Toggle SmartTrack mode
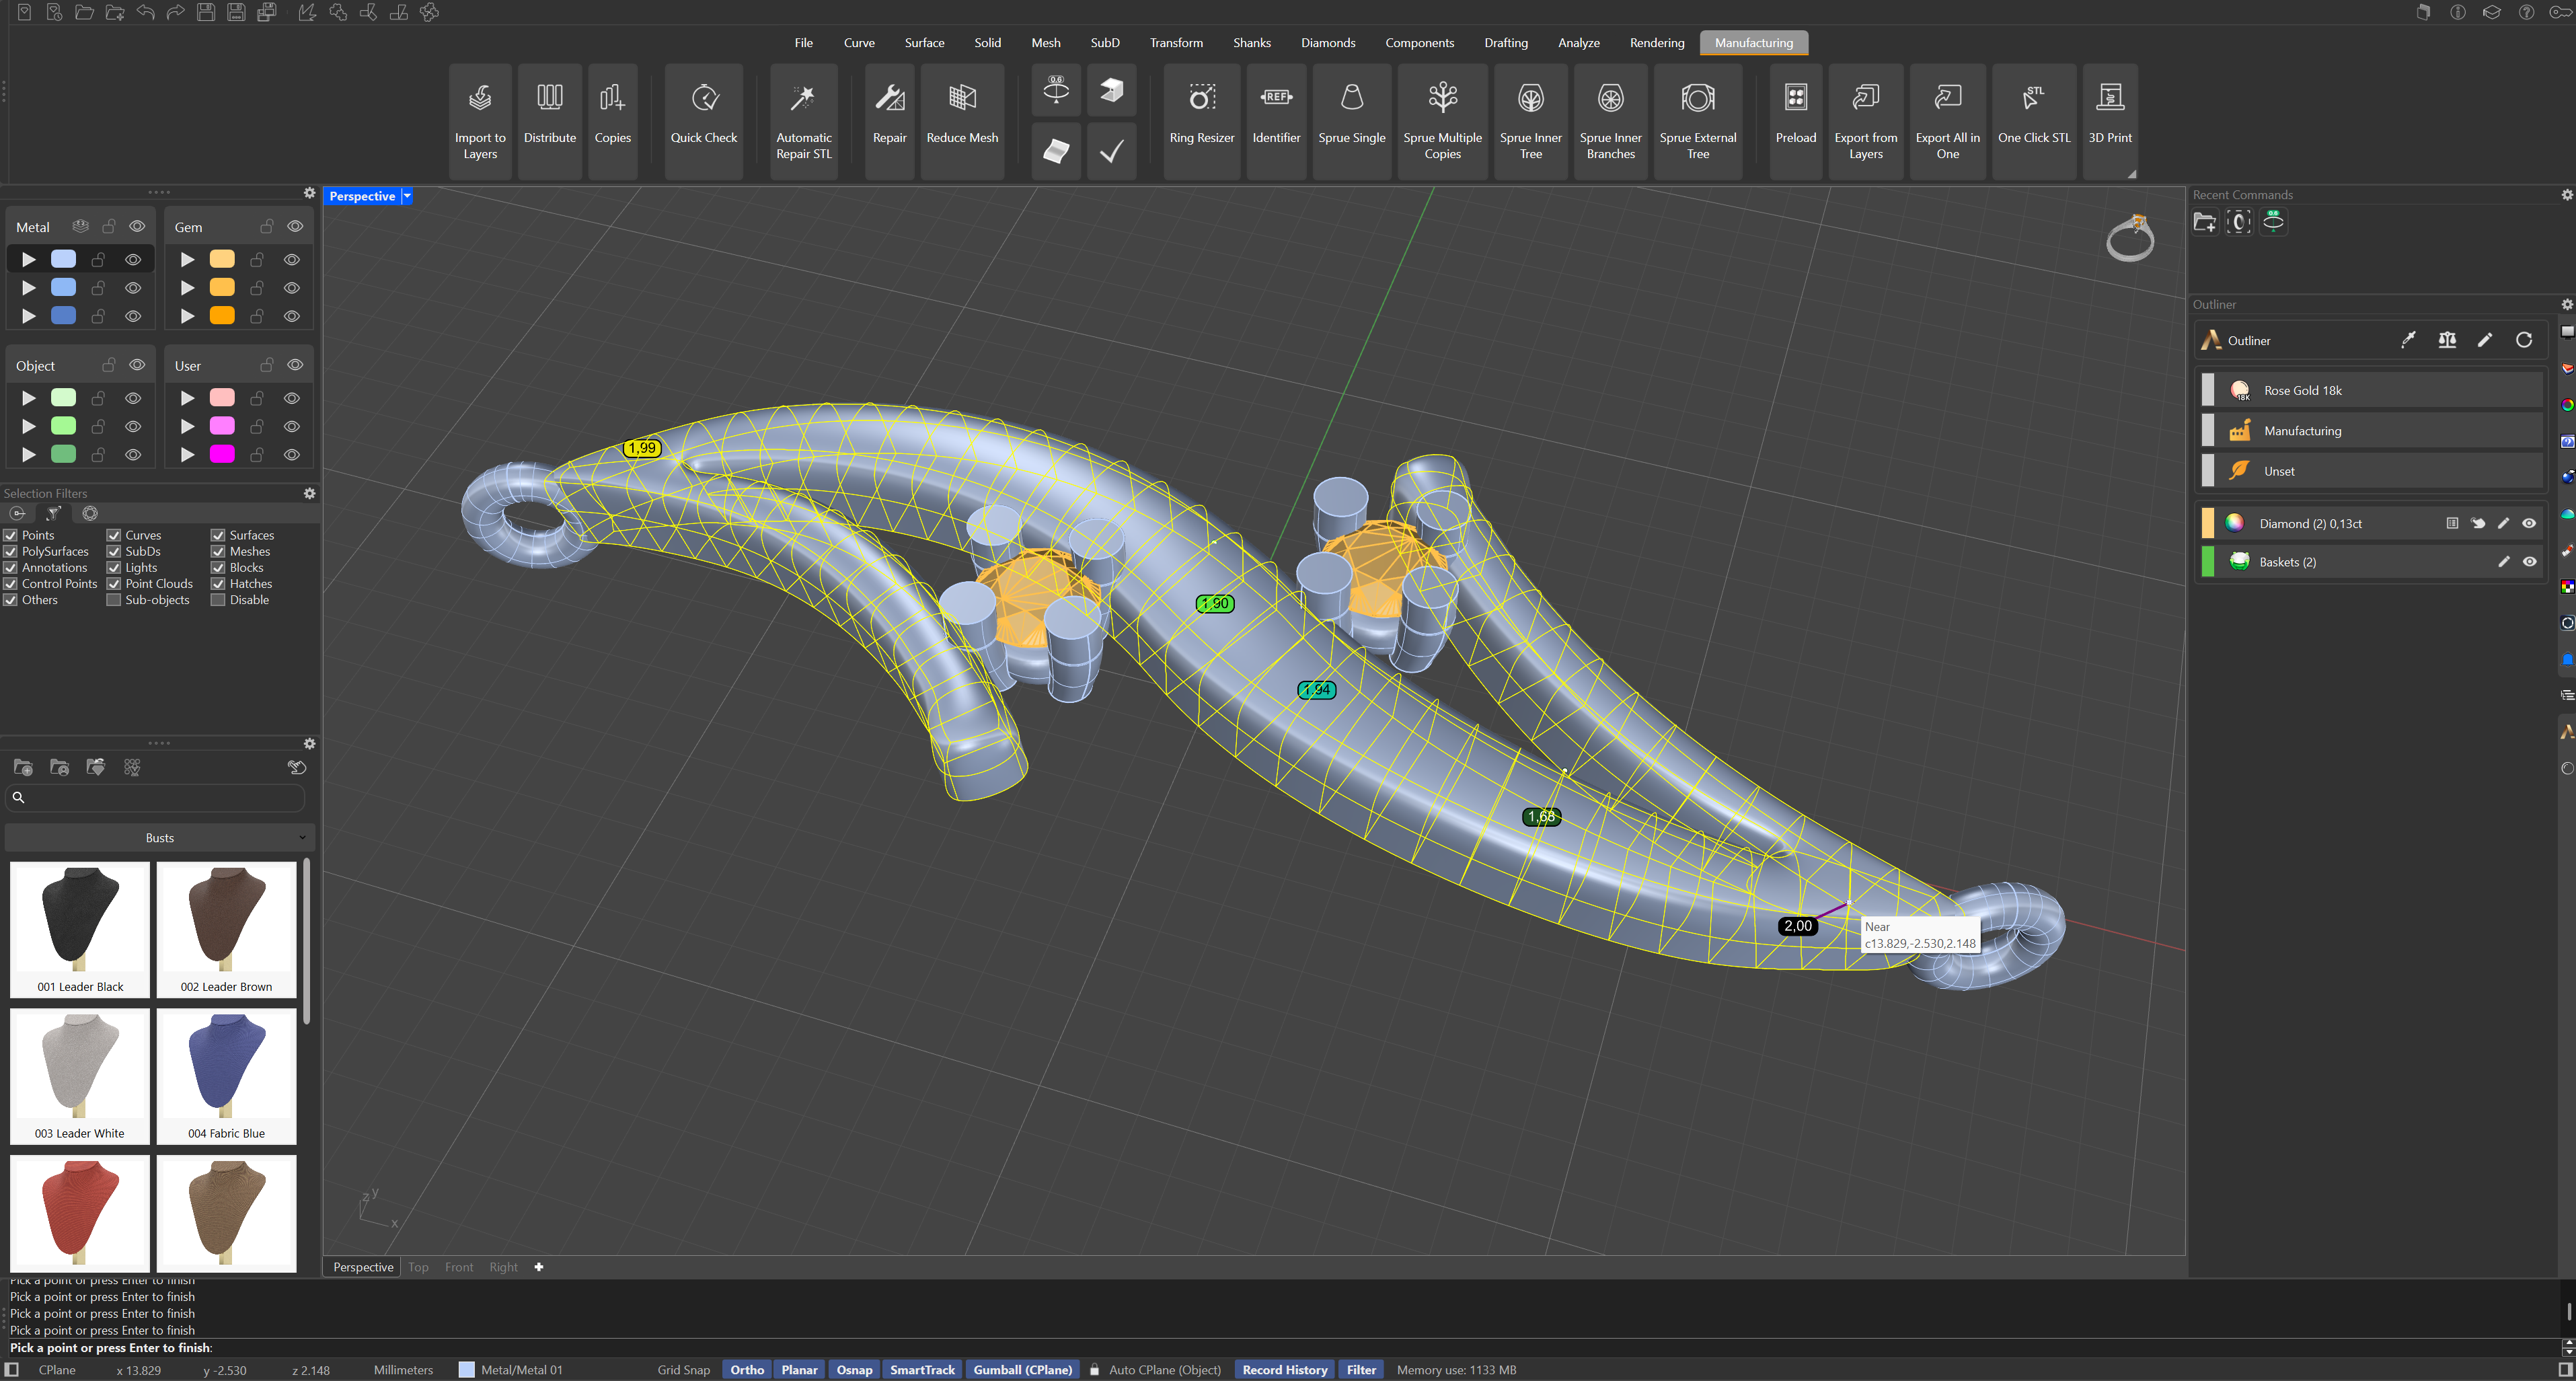 [x=922, y=1370]
